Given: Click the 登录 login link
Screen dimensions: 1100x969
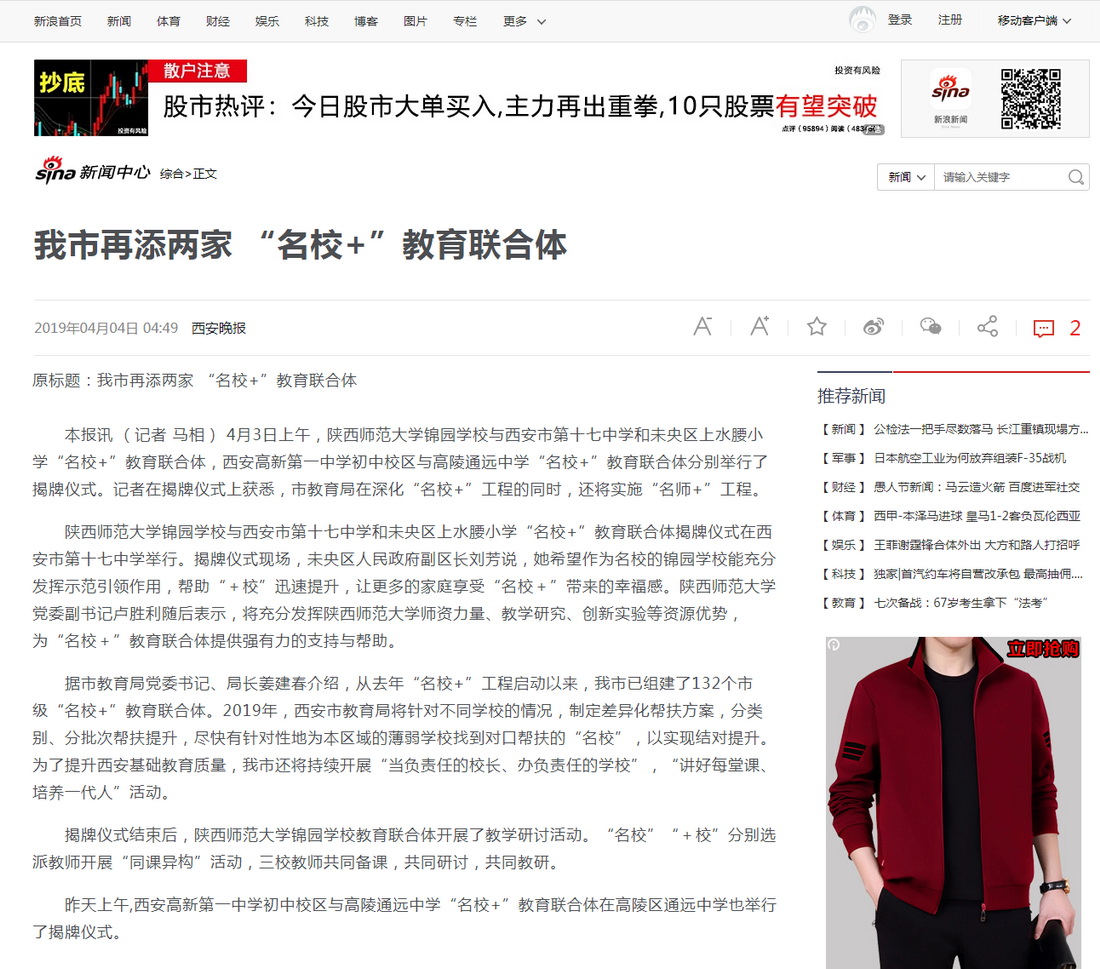Looking at the screenshot, I should tap(899, 20).
